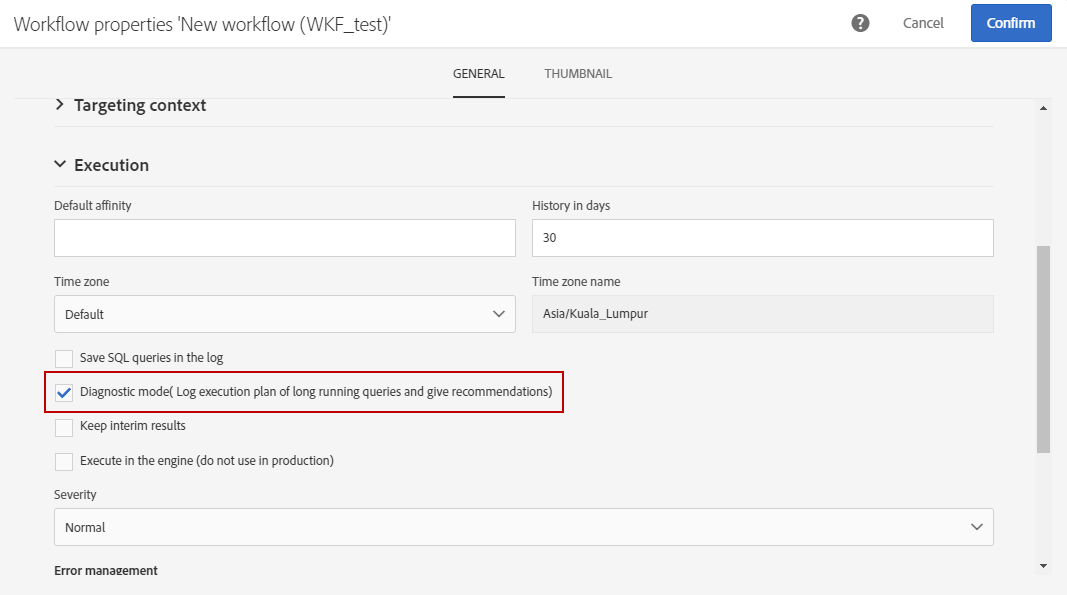1067x595 pixels.
Task: Click the Time zone name field
Action: point(762,314)
